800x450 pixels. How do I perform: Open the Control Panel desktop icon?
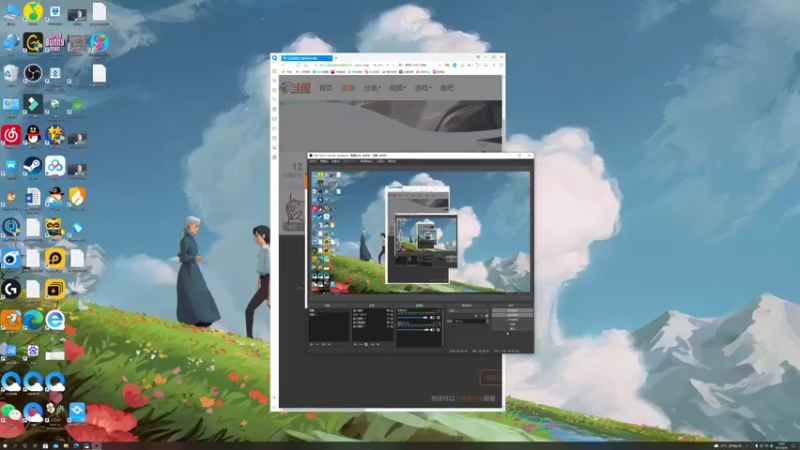(x=11, y=104)
